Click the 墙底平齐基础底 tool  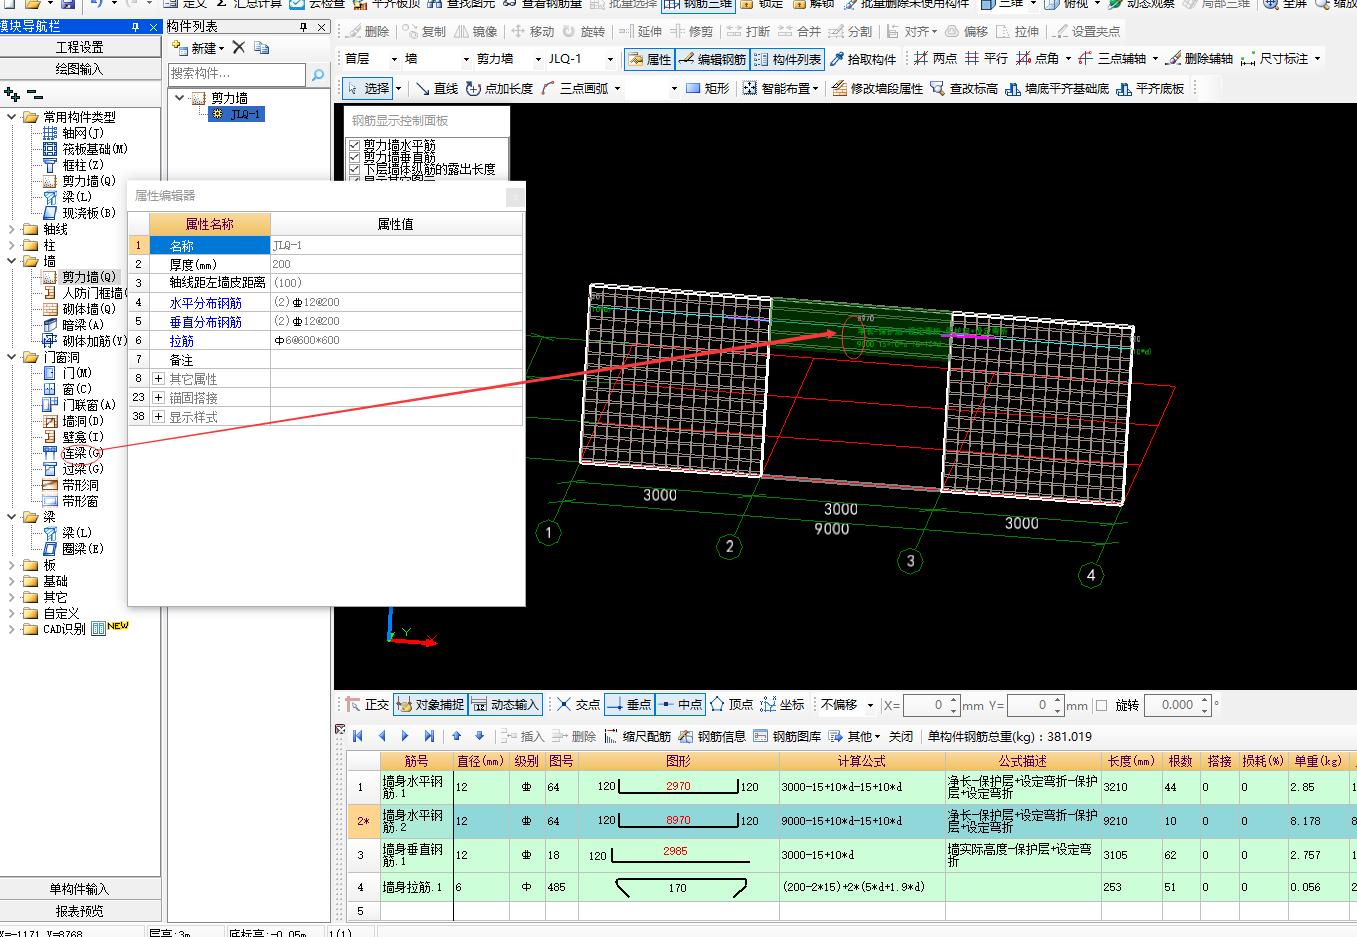click(x=1057, y=89)
